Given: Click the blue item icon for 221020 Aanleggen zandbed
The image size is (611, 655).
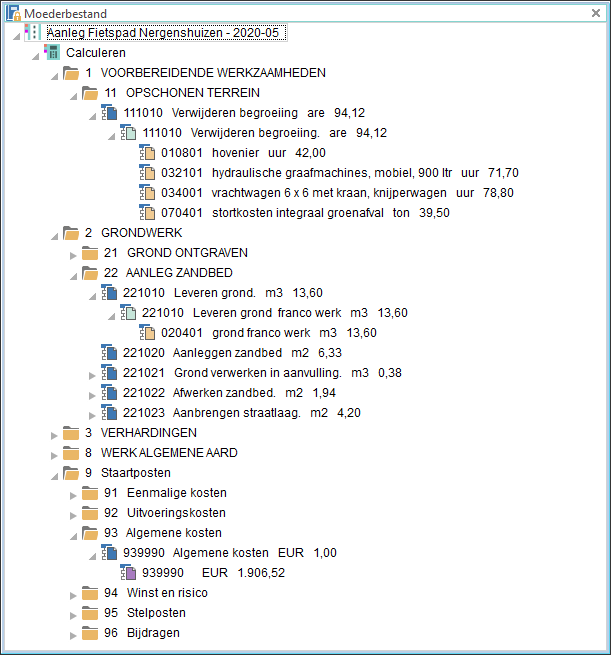Looking at the screenshot, I should 110,353.
